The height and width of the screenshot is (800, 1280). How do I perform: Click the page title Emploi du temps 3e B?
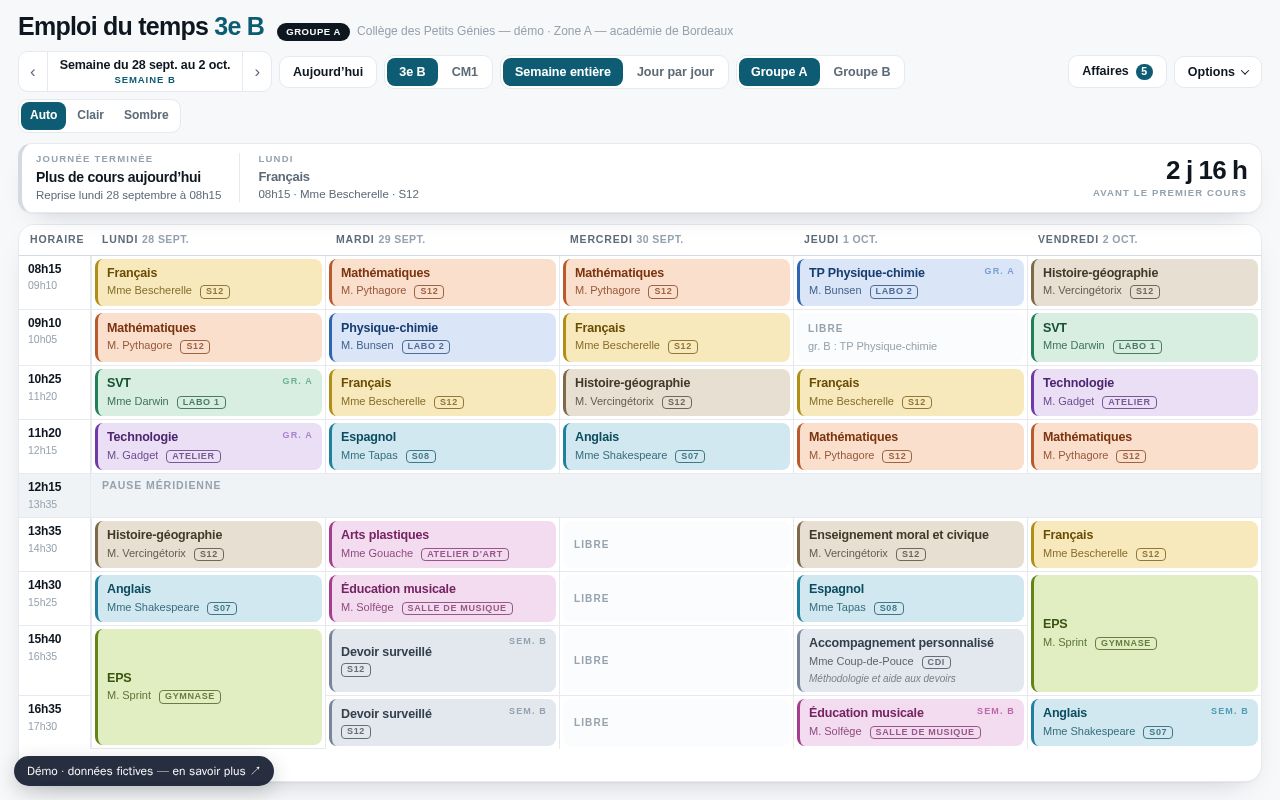coord(141,27)
